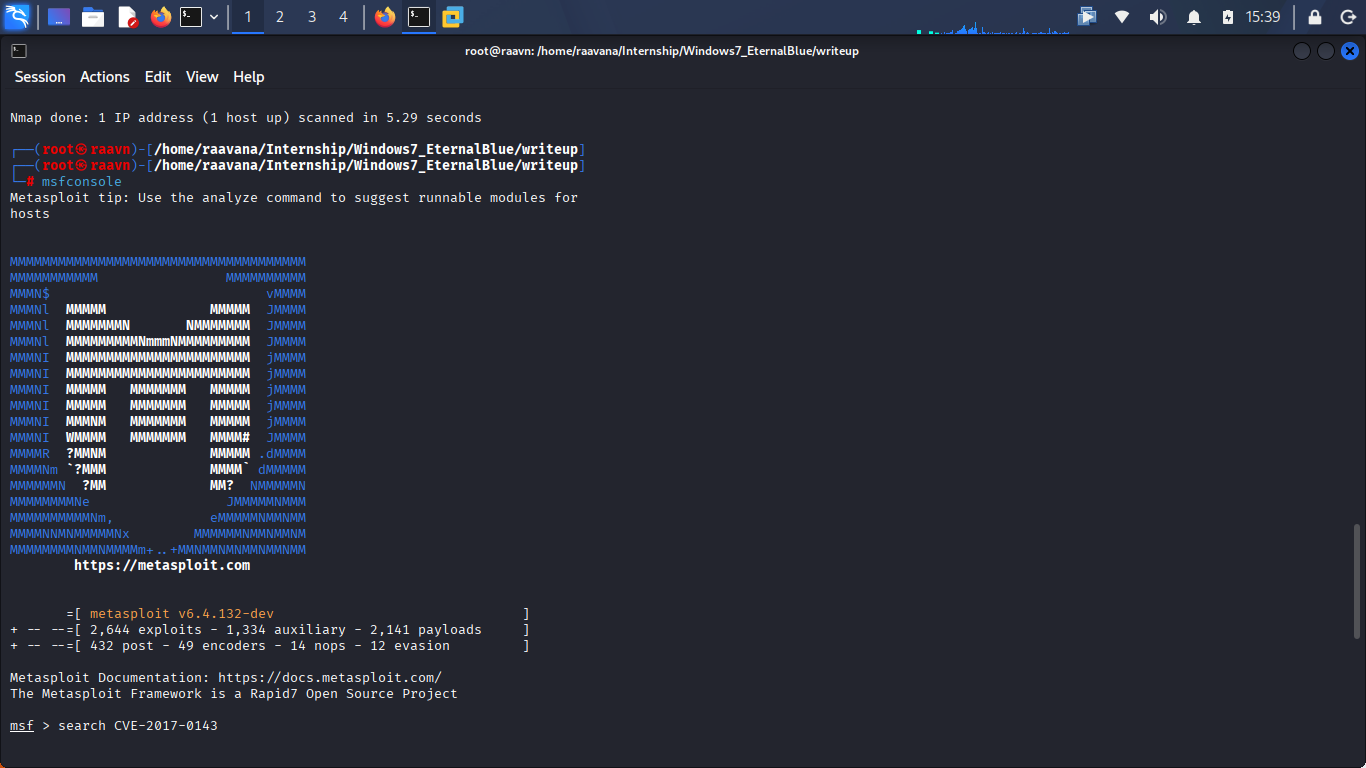Switch to workspace 4
Viewport: 1366px width, 768px height.
click(x=344, y=17)
